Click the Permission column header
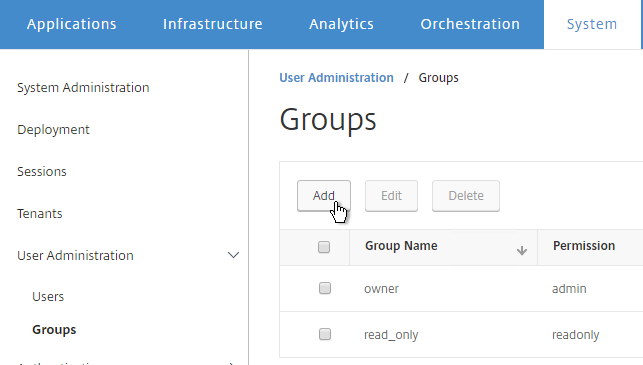 point(584,246)
